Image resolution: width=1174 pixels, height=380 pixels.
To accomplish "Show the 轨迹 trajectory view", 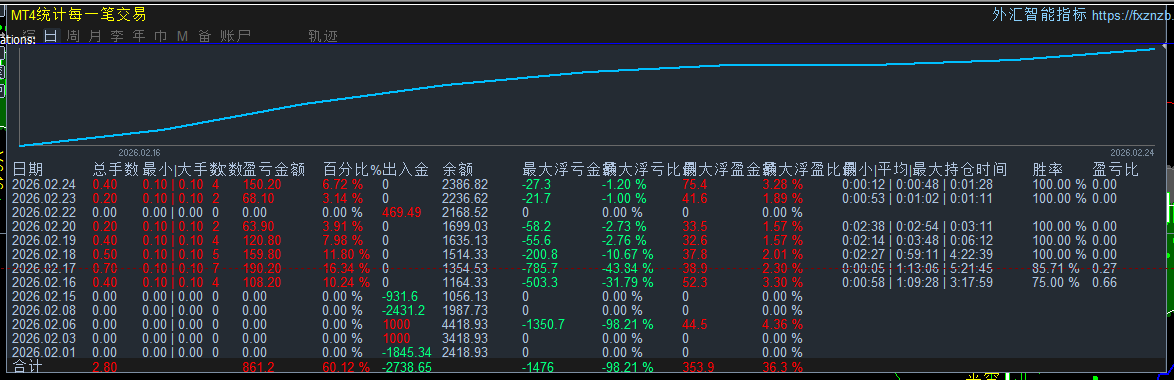I will (x=323, y=35).
